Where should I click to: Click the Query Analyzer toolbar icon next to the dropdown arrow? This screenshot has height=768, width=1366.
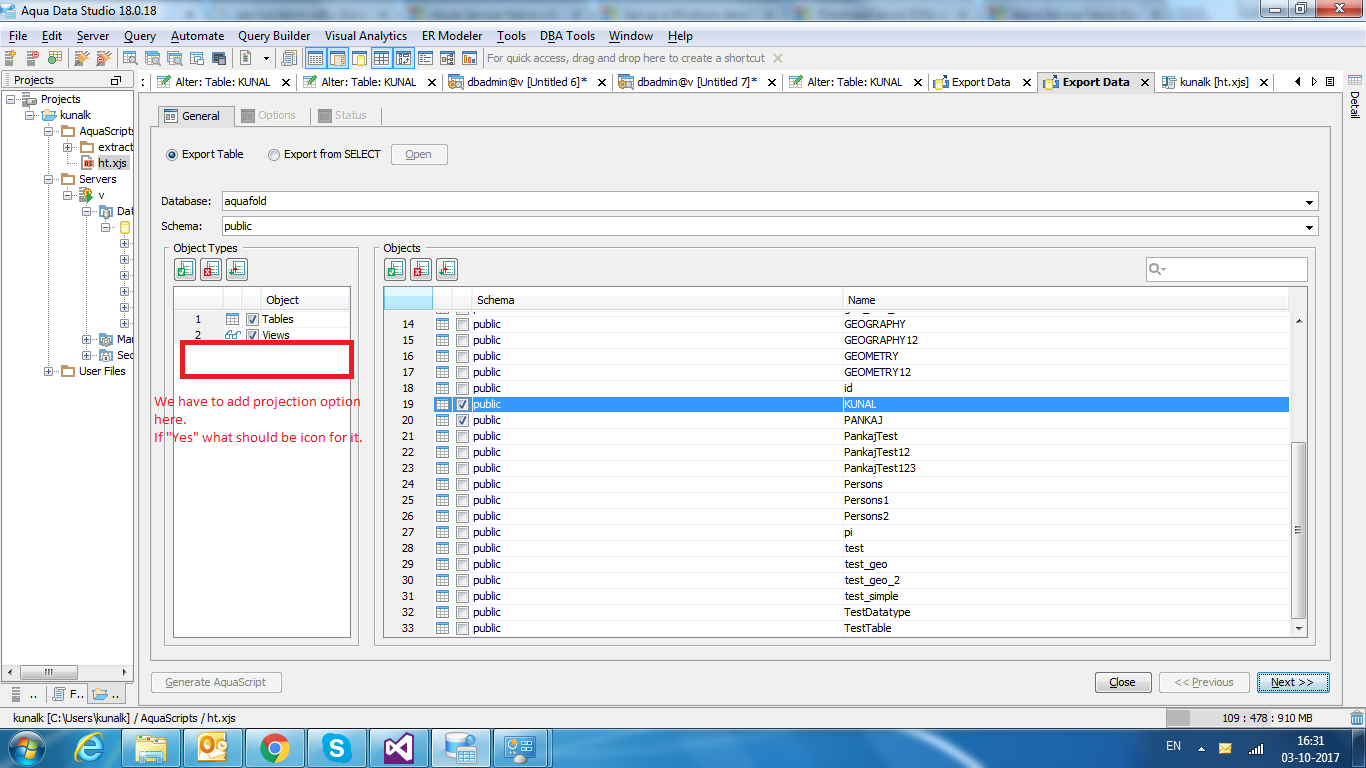pos(245,58)
